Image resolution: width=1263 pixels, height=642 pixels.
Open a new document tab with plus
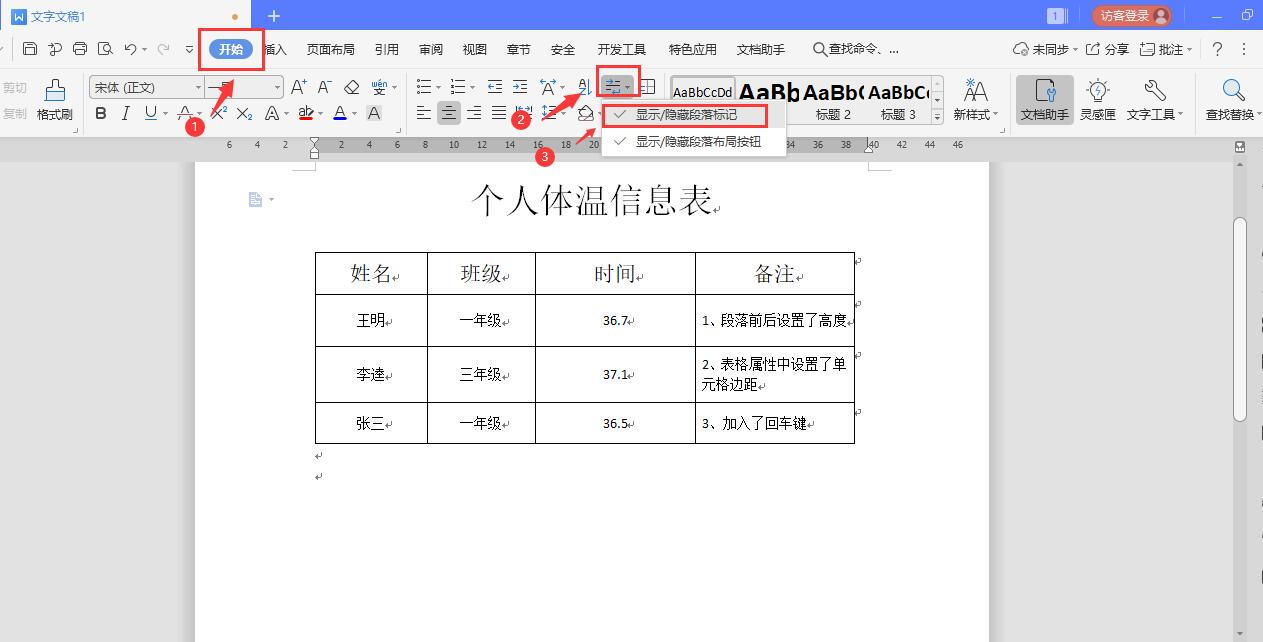(274, 16)
